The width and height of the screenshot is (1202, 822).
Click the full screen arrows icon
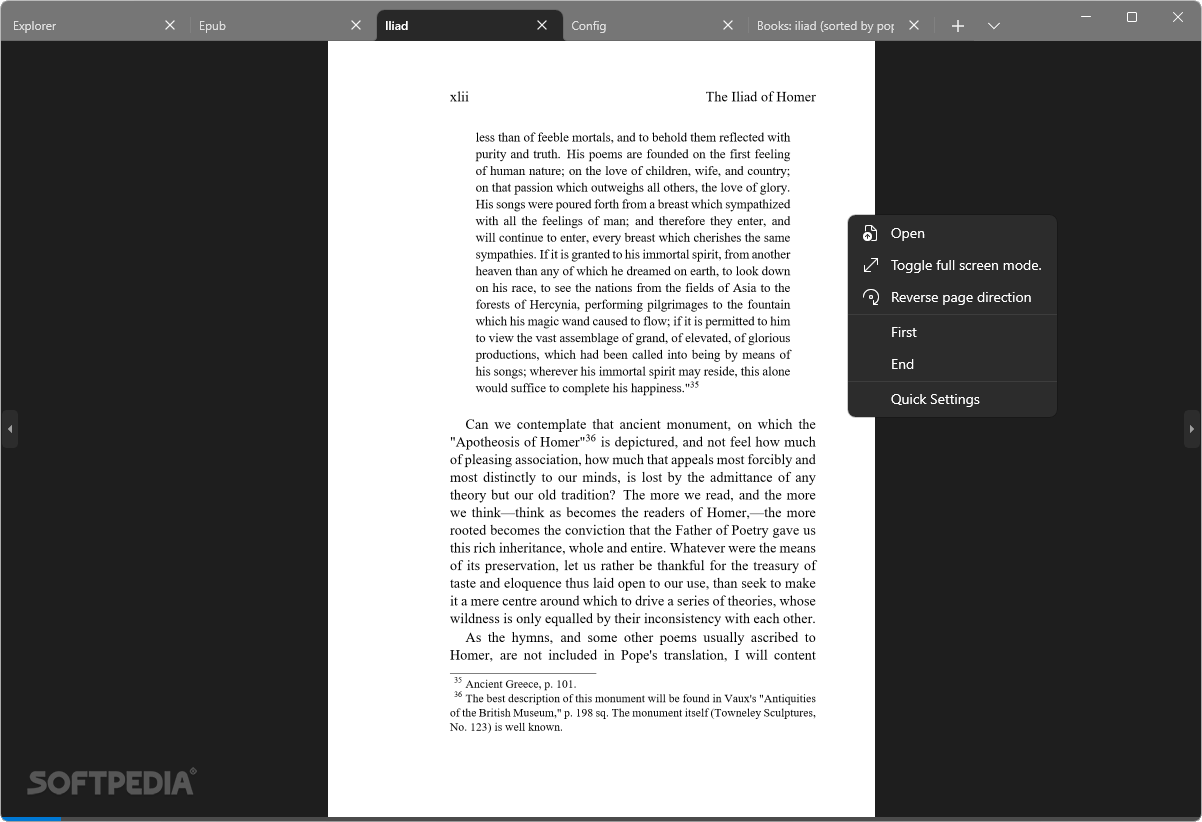pyautogui.click(x=870, y=265)
